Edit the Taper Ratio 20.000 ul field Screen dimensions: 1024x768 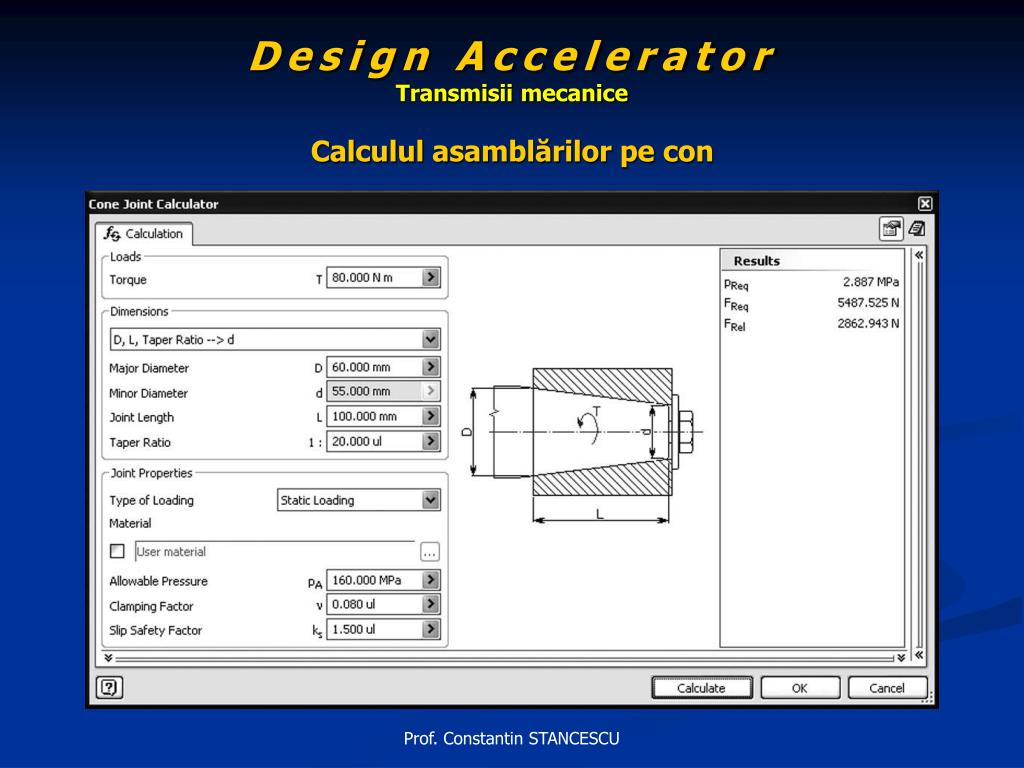coord(374,441)
